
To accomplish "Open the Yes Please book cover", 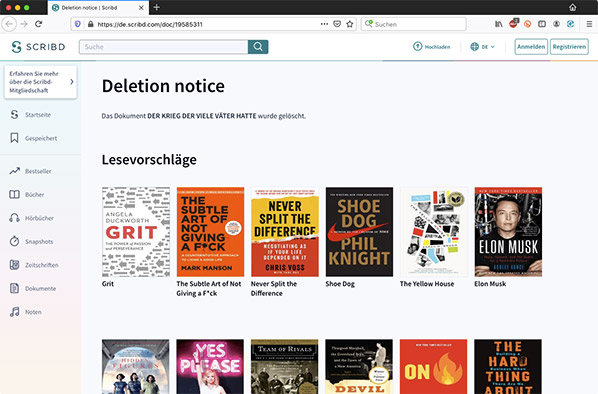I will coord(210,367).
